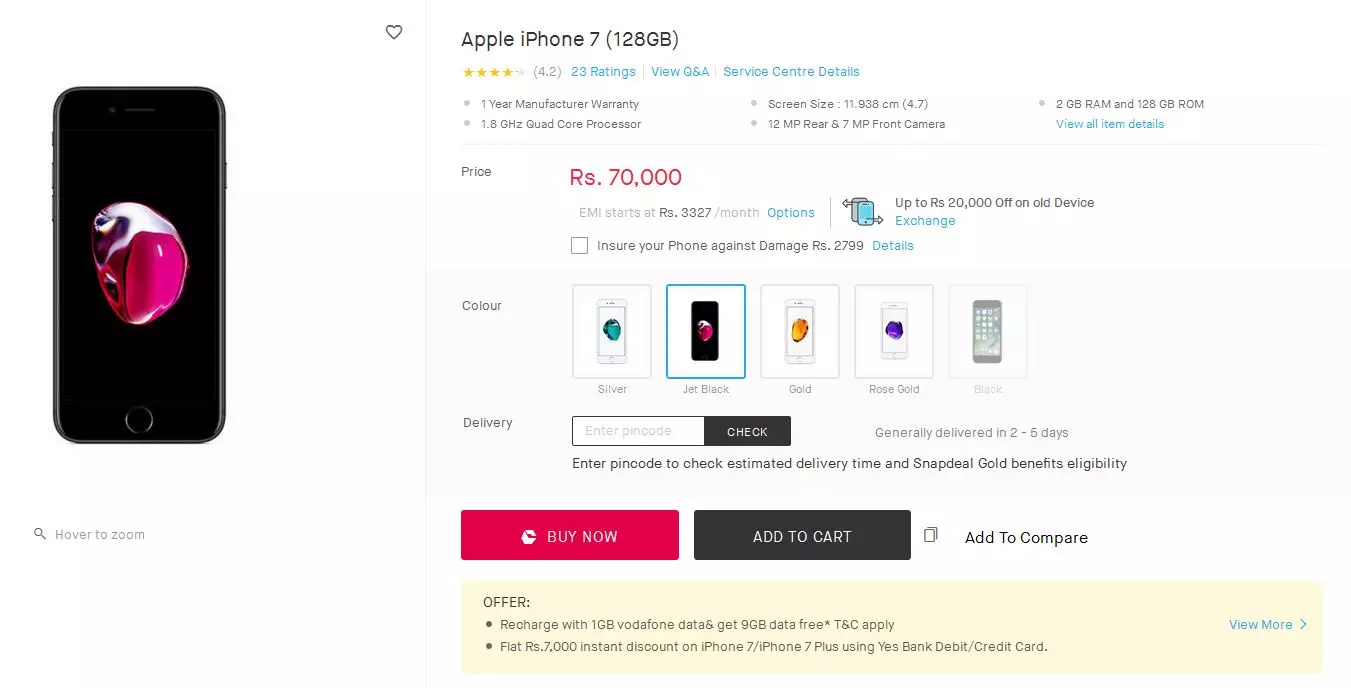This screenshot has height=688, width=1351.
Task: Tick the phone damage insurance checkbox
Action: (x=579, y=246)
